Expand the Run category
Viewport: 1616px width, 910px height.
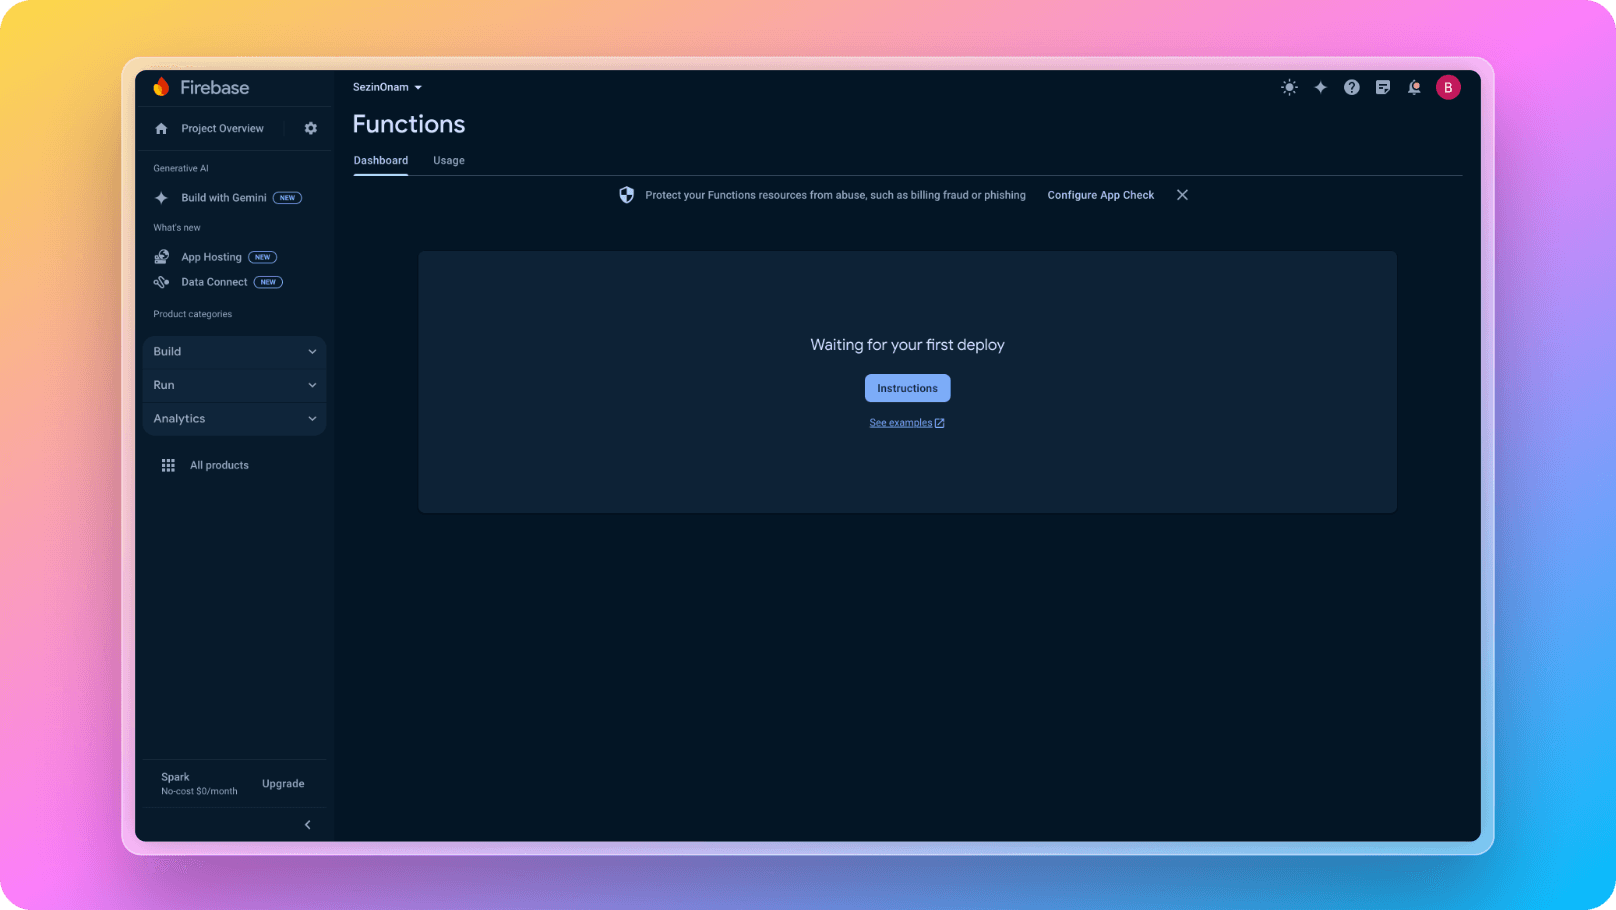click(x=234, y=385)
